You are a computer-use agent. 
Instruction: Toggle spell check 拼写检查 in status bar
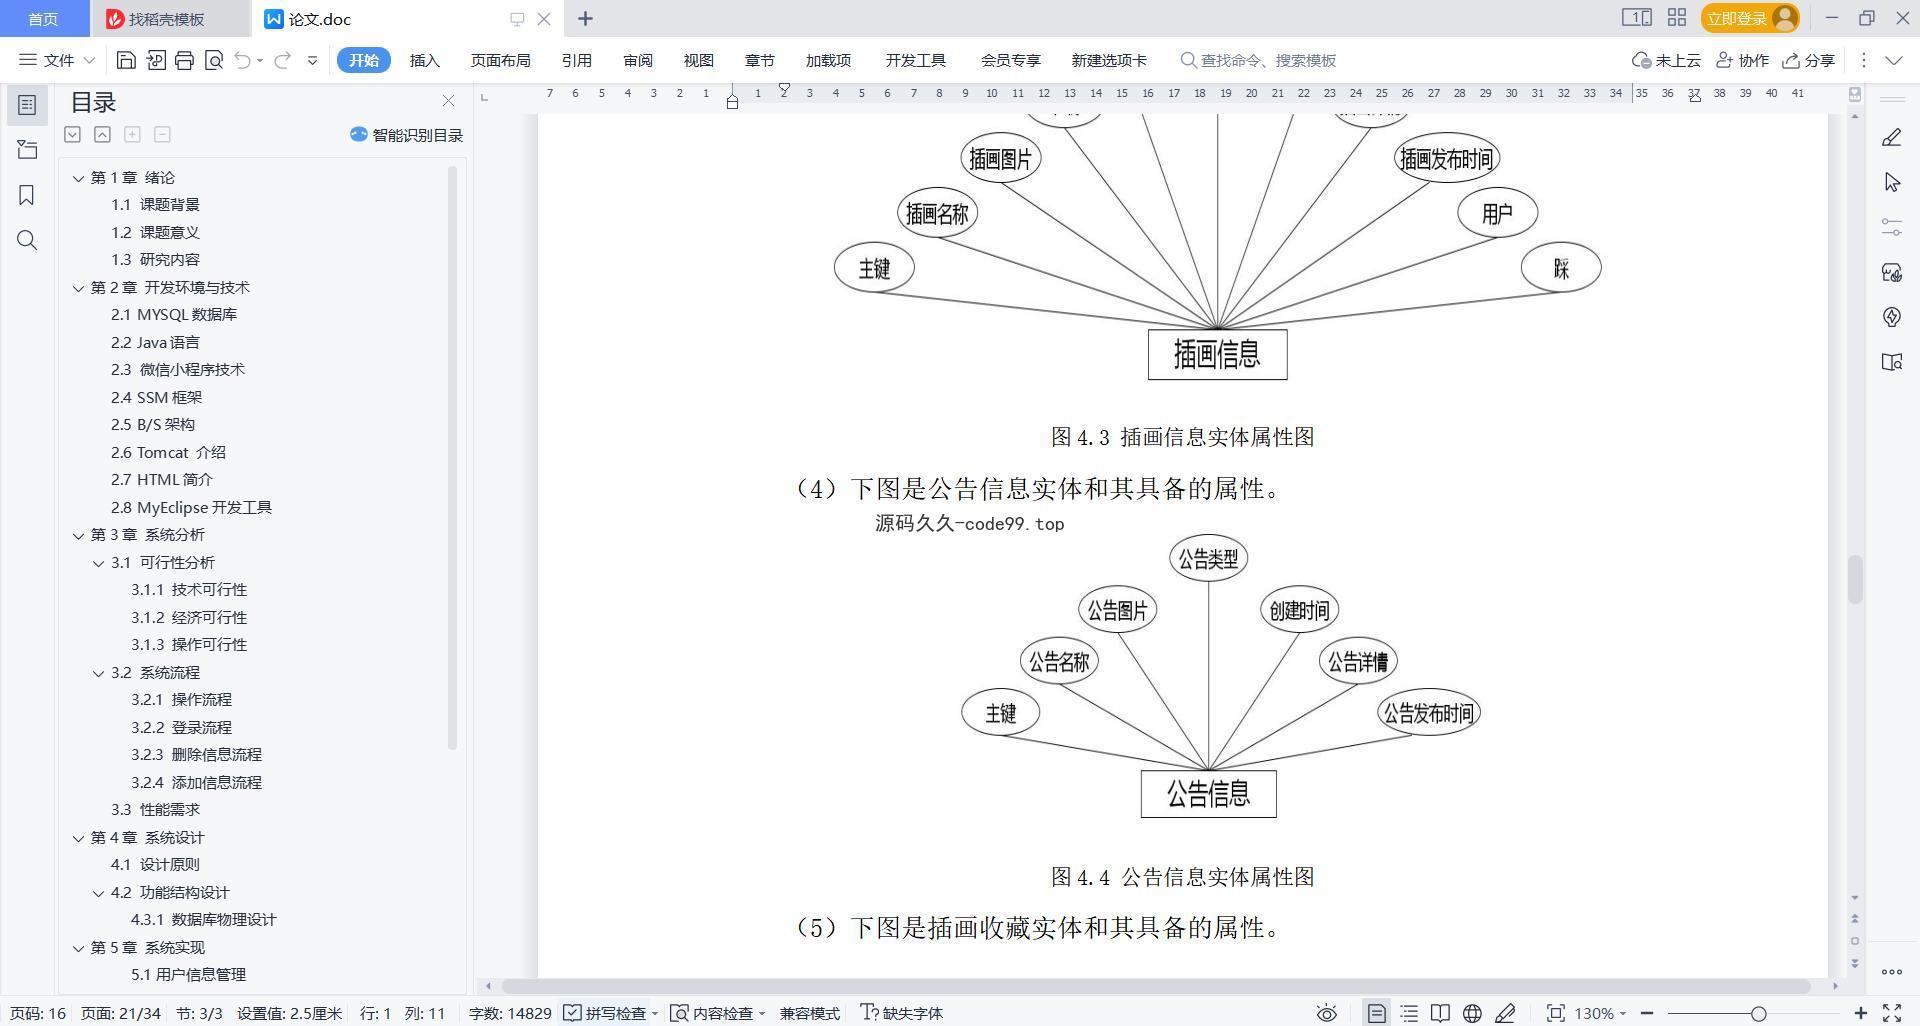606,1013
